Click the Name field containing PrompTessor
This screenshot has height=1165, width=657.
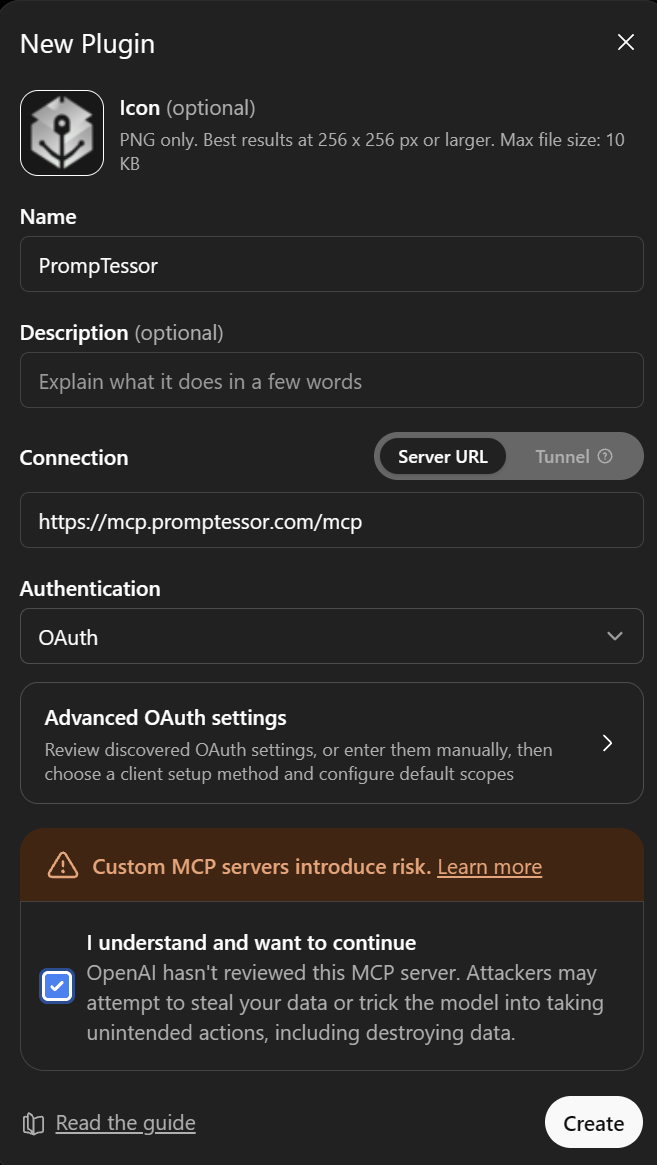pos(331,265)
